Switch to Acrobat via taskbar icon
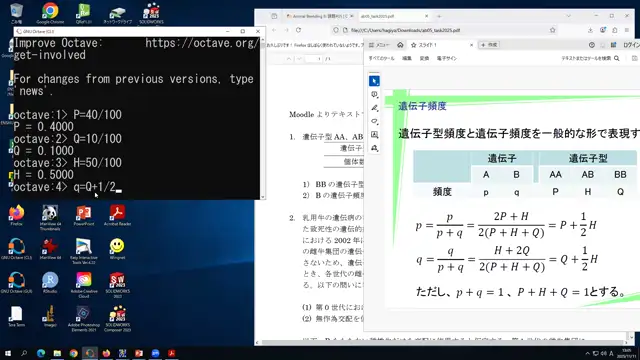The width and height of the screenshot is (640, 360). click(171, 353)
